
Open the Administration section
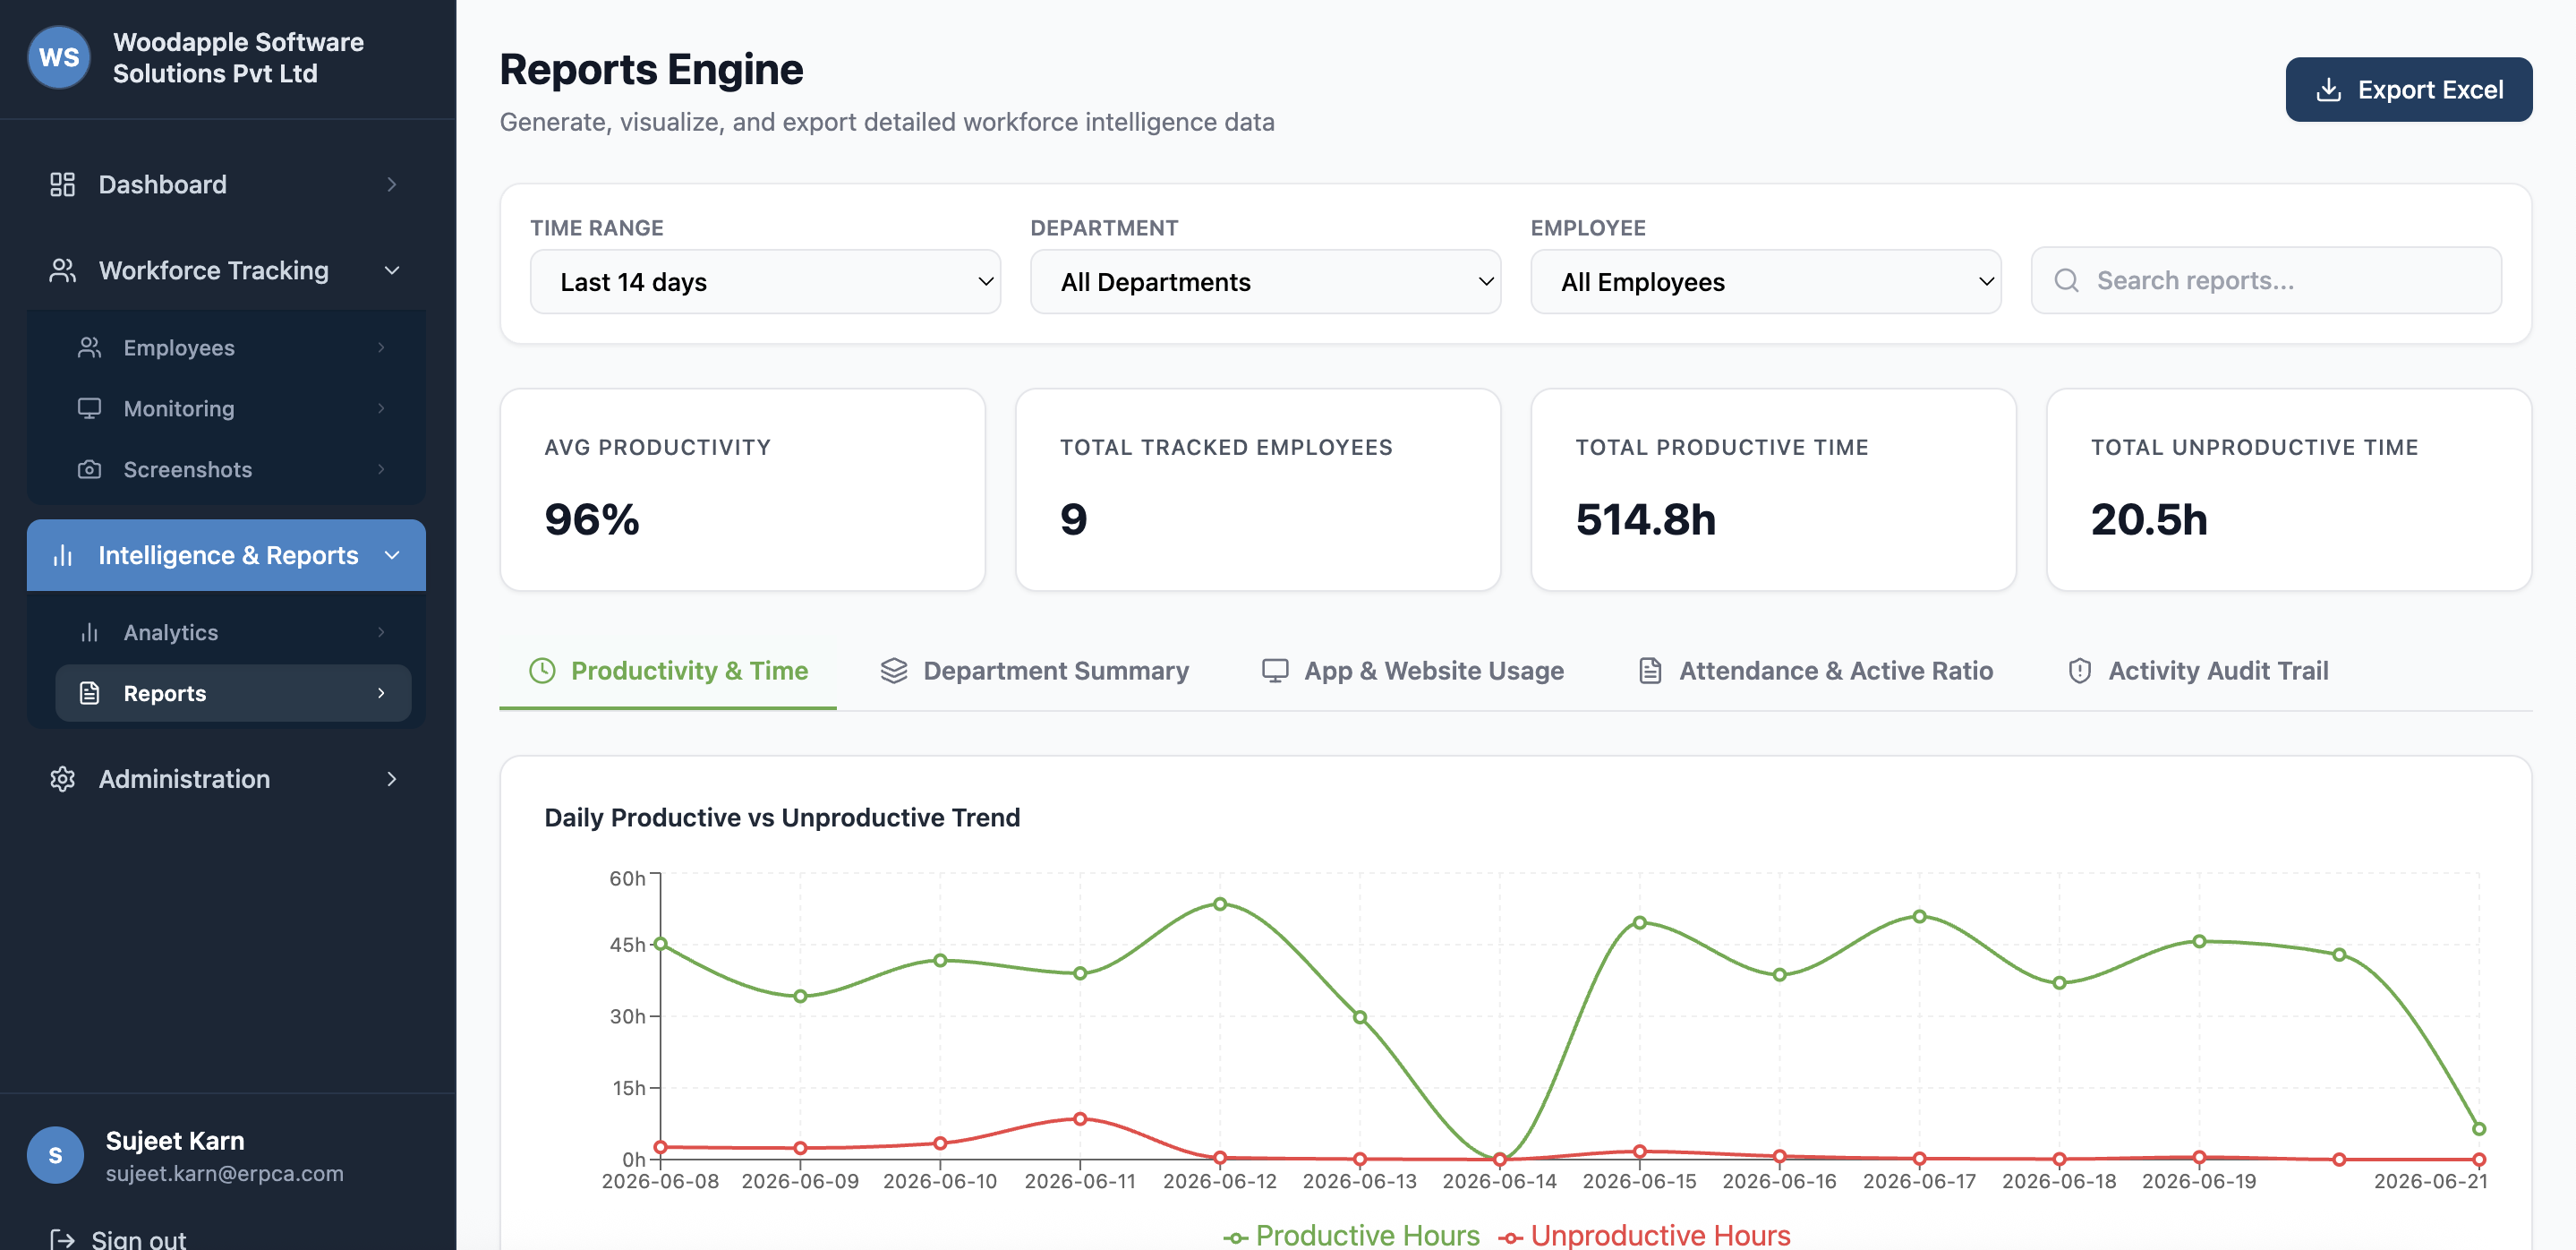(x=226, y=779)
